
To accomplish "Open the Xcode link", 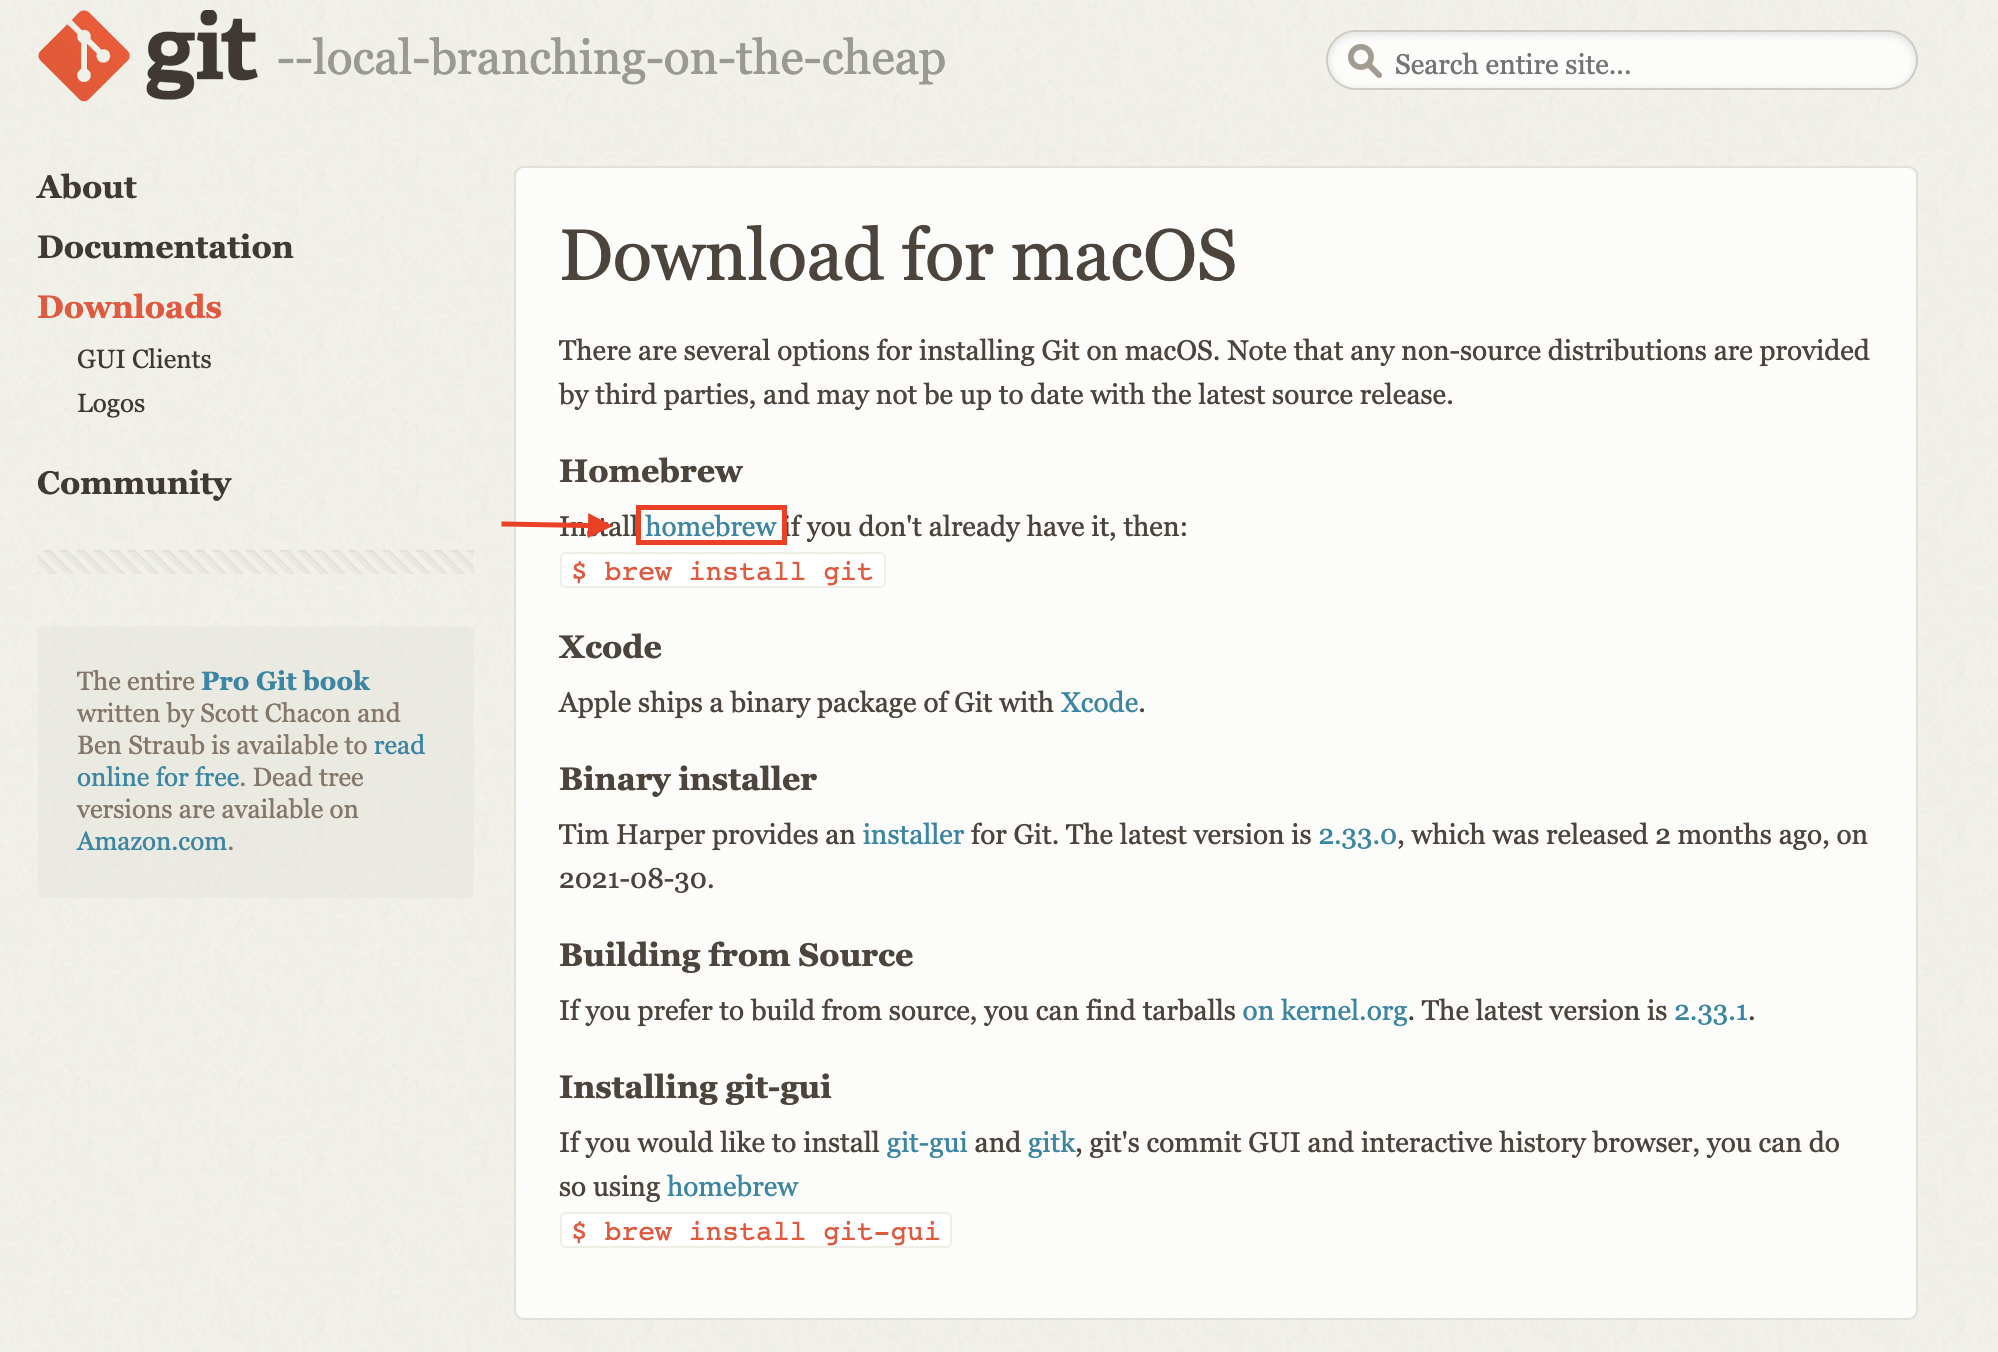I will click(x=1098, y=703).
